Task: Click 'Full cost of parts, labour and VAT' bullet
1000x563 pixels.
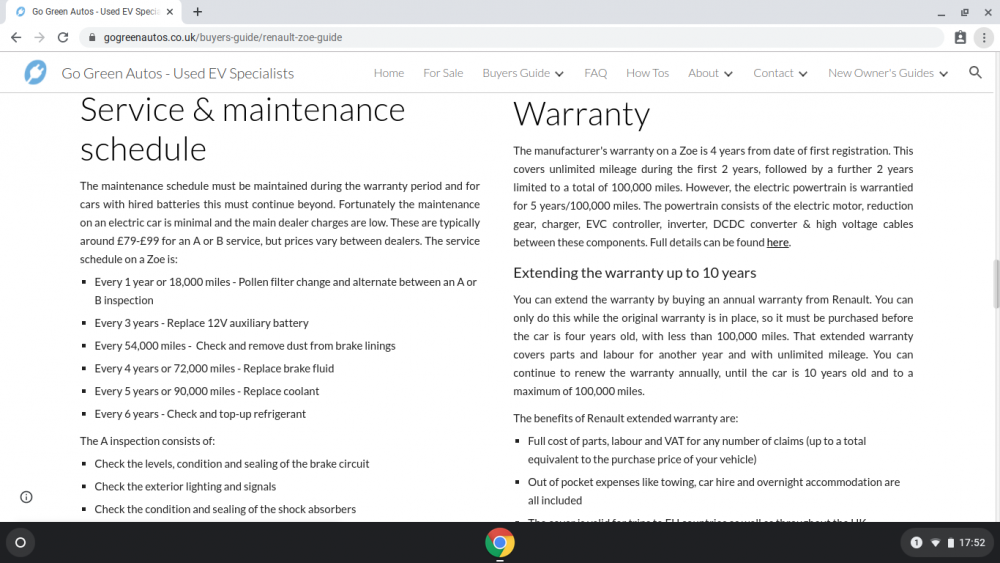Action: click(x=697, y=450)
